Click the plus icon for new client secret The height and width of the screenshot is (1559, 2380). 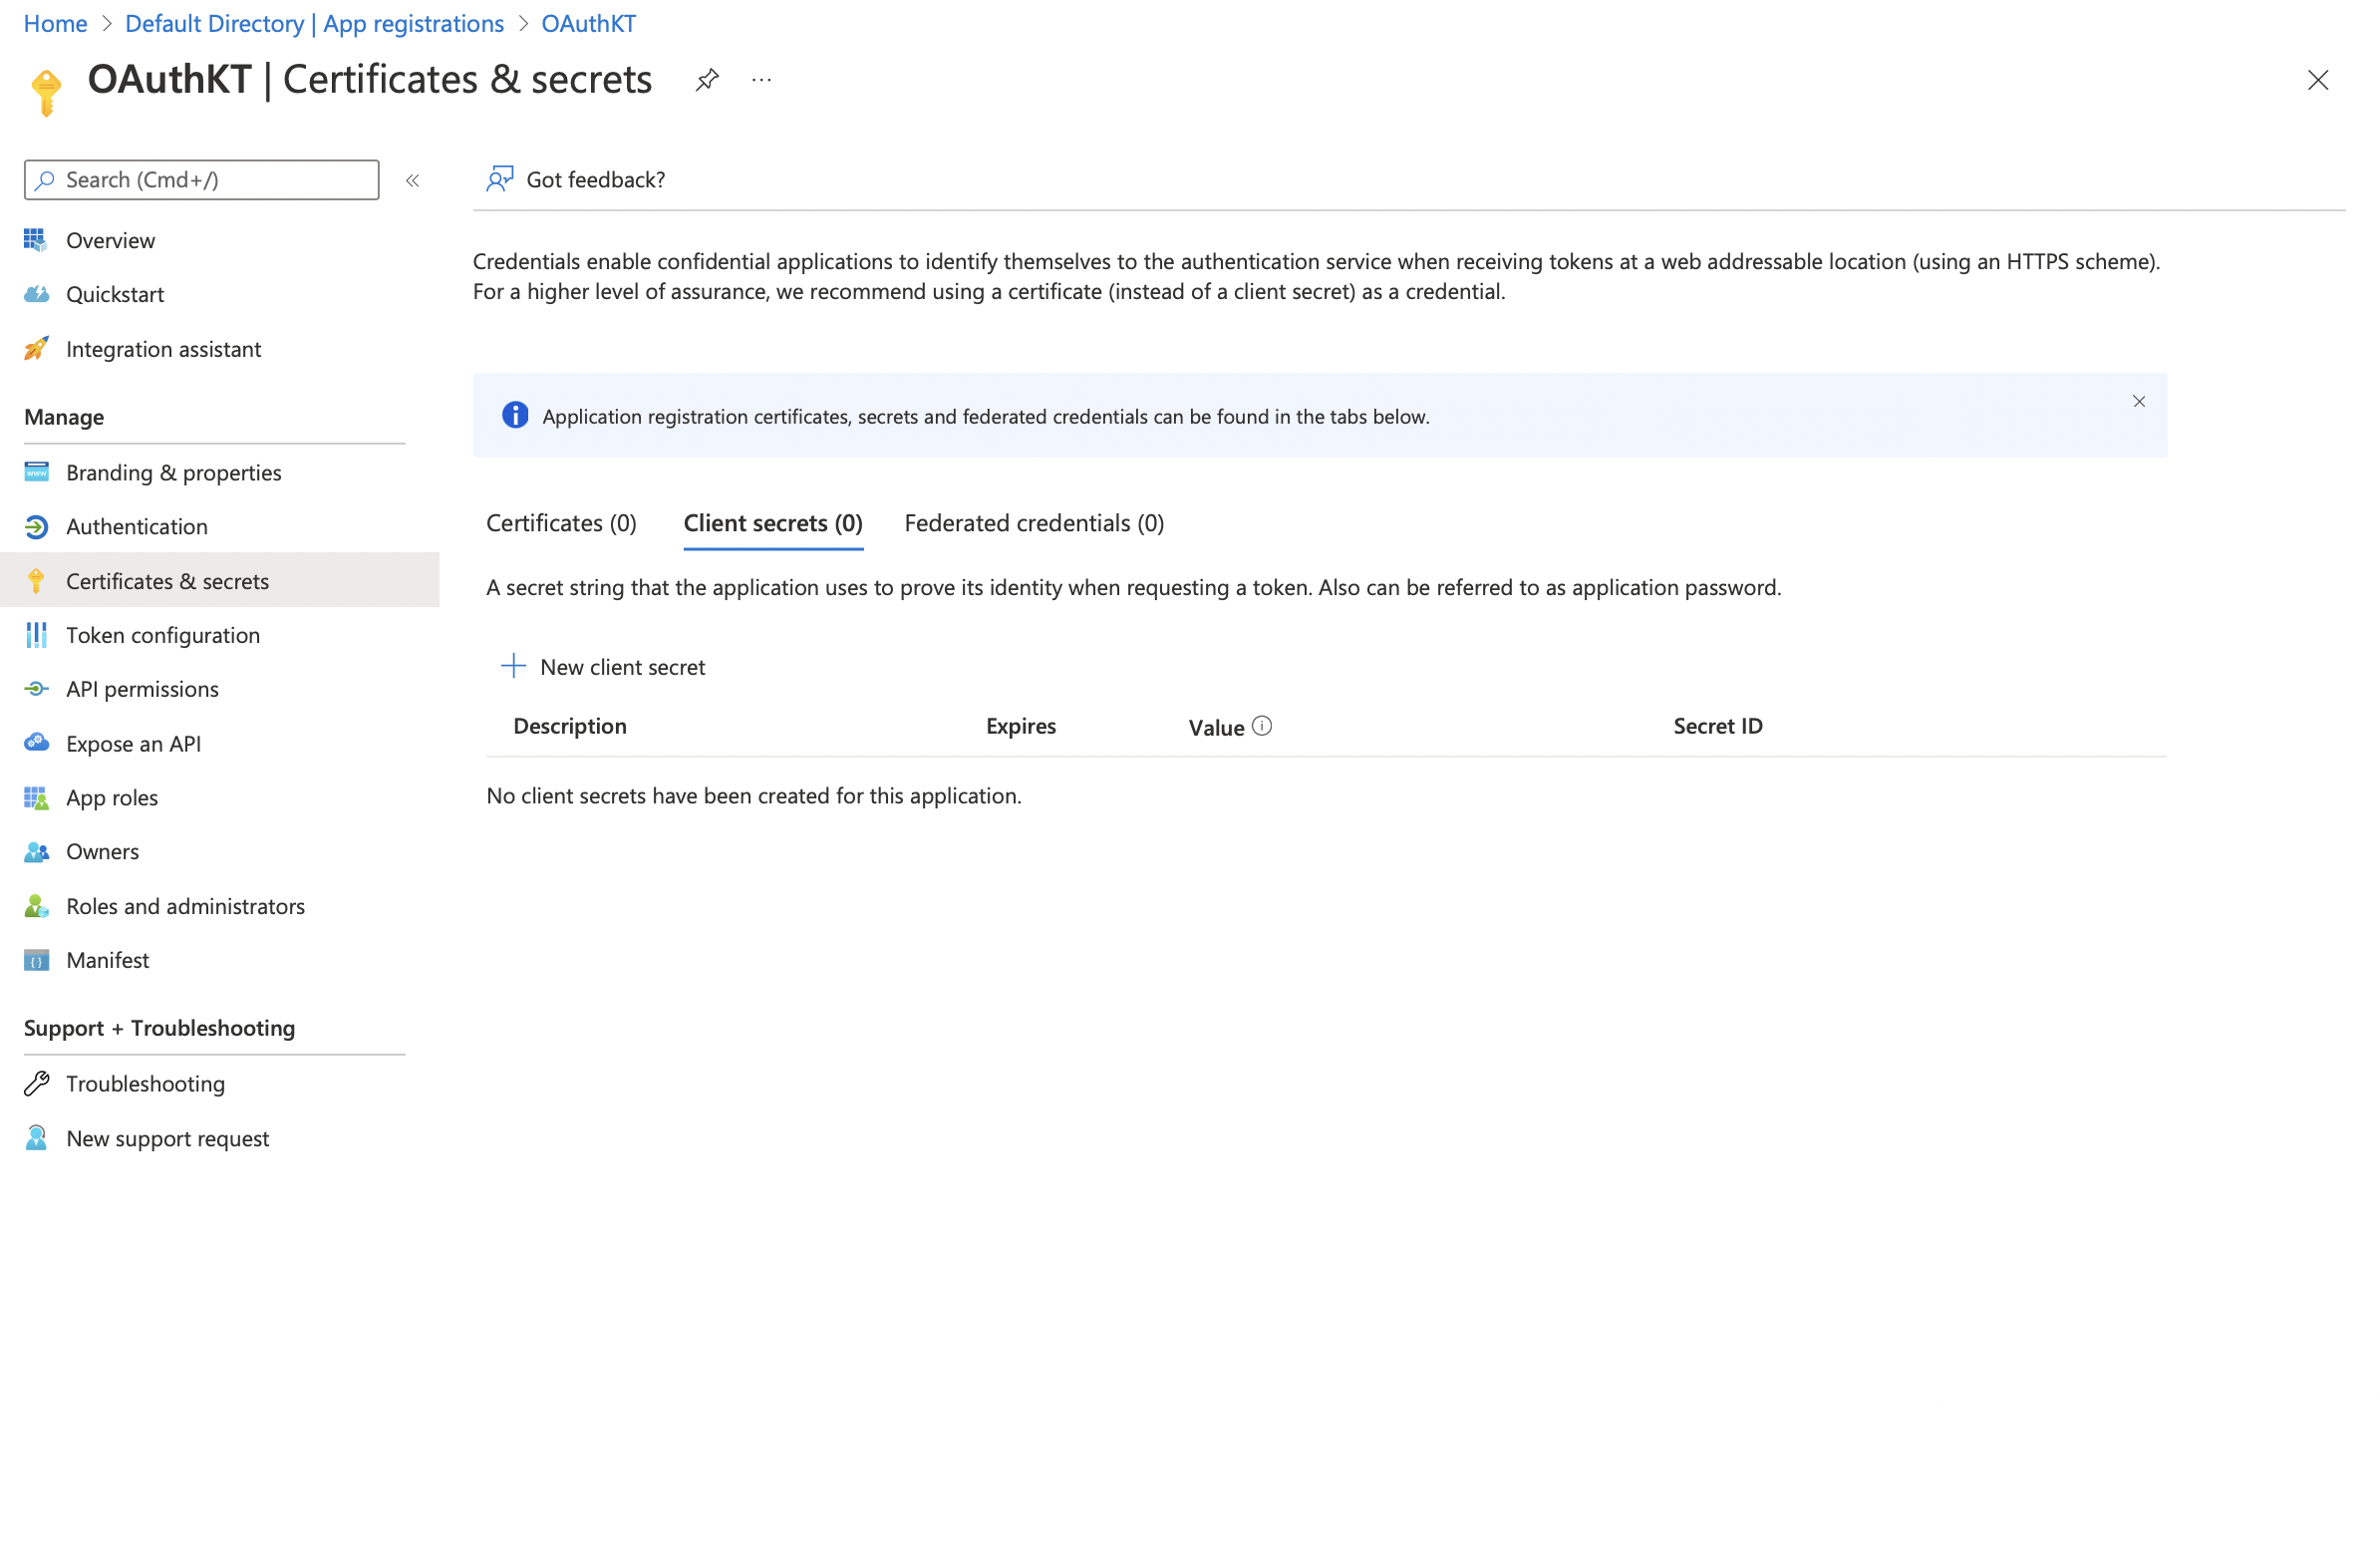[513, 667]
